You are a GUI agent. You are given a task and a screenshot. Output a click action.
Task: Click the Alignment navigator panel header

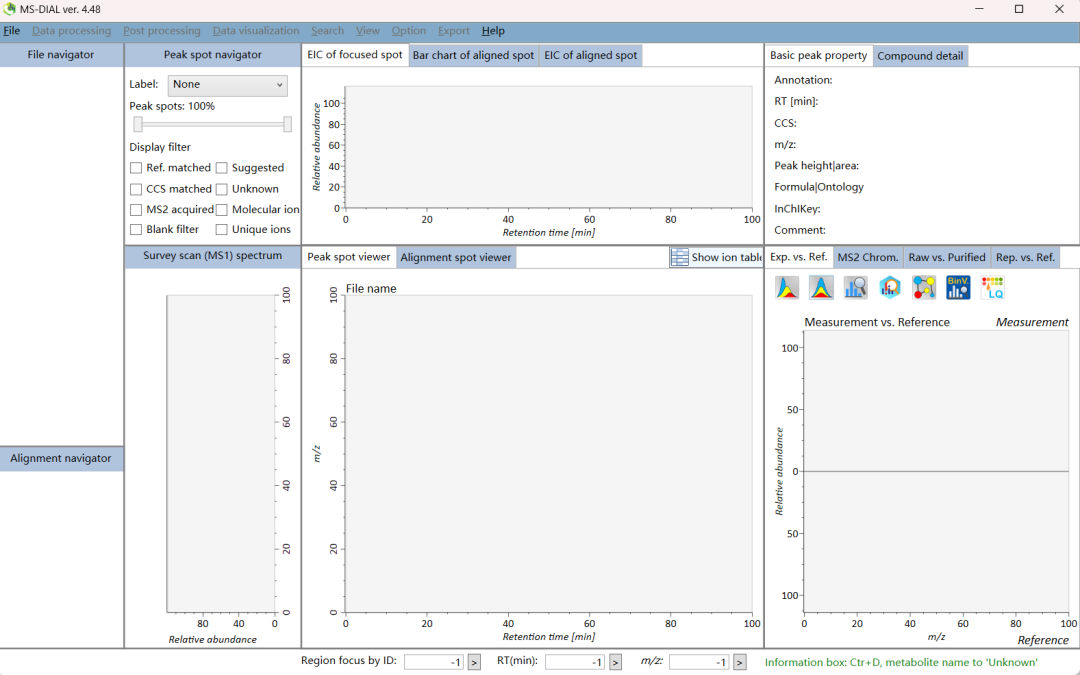point(61,459)
